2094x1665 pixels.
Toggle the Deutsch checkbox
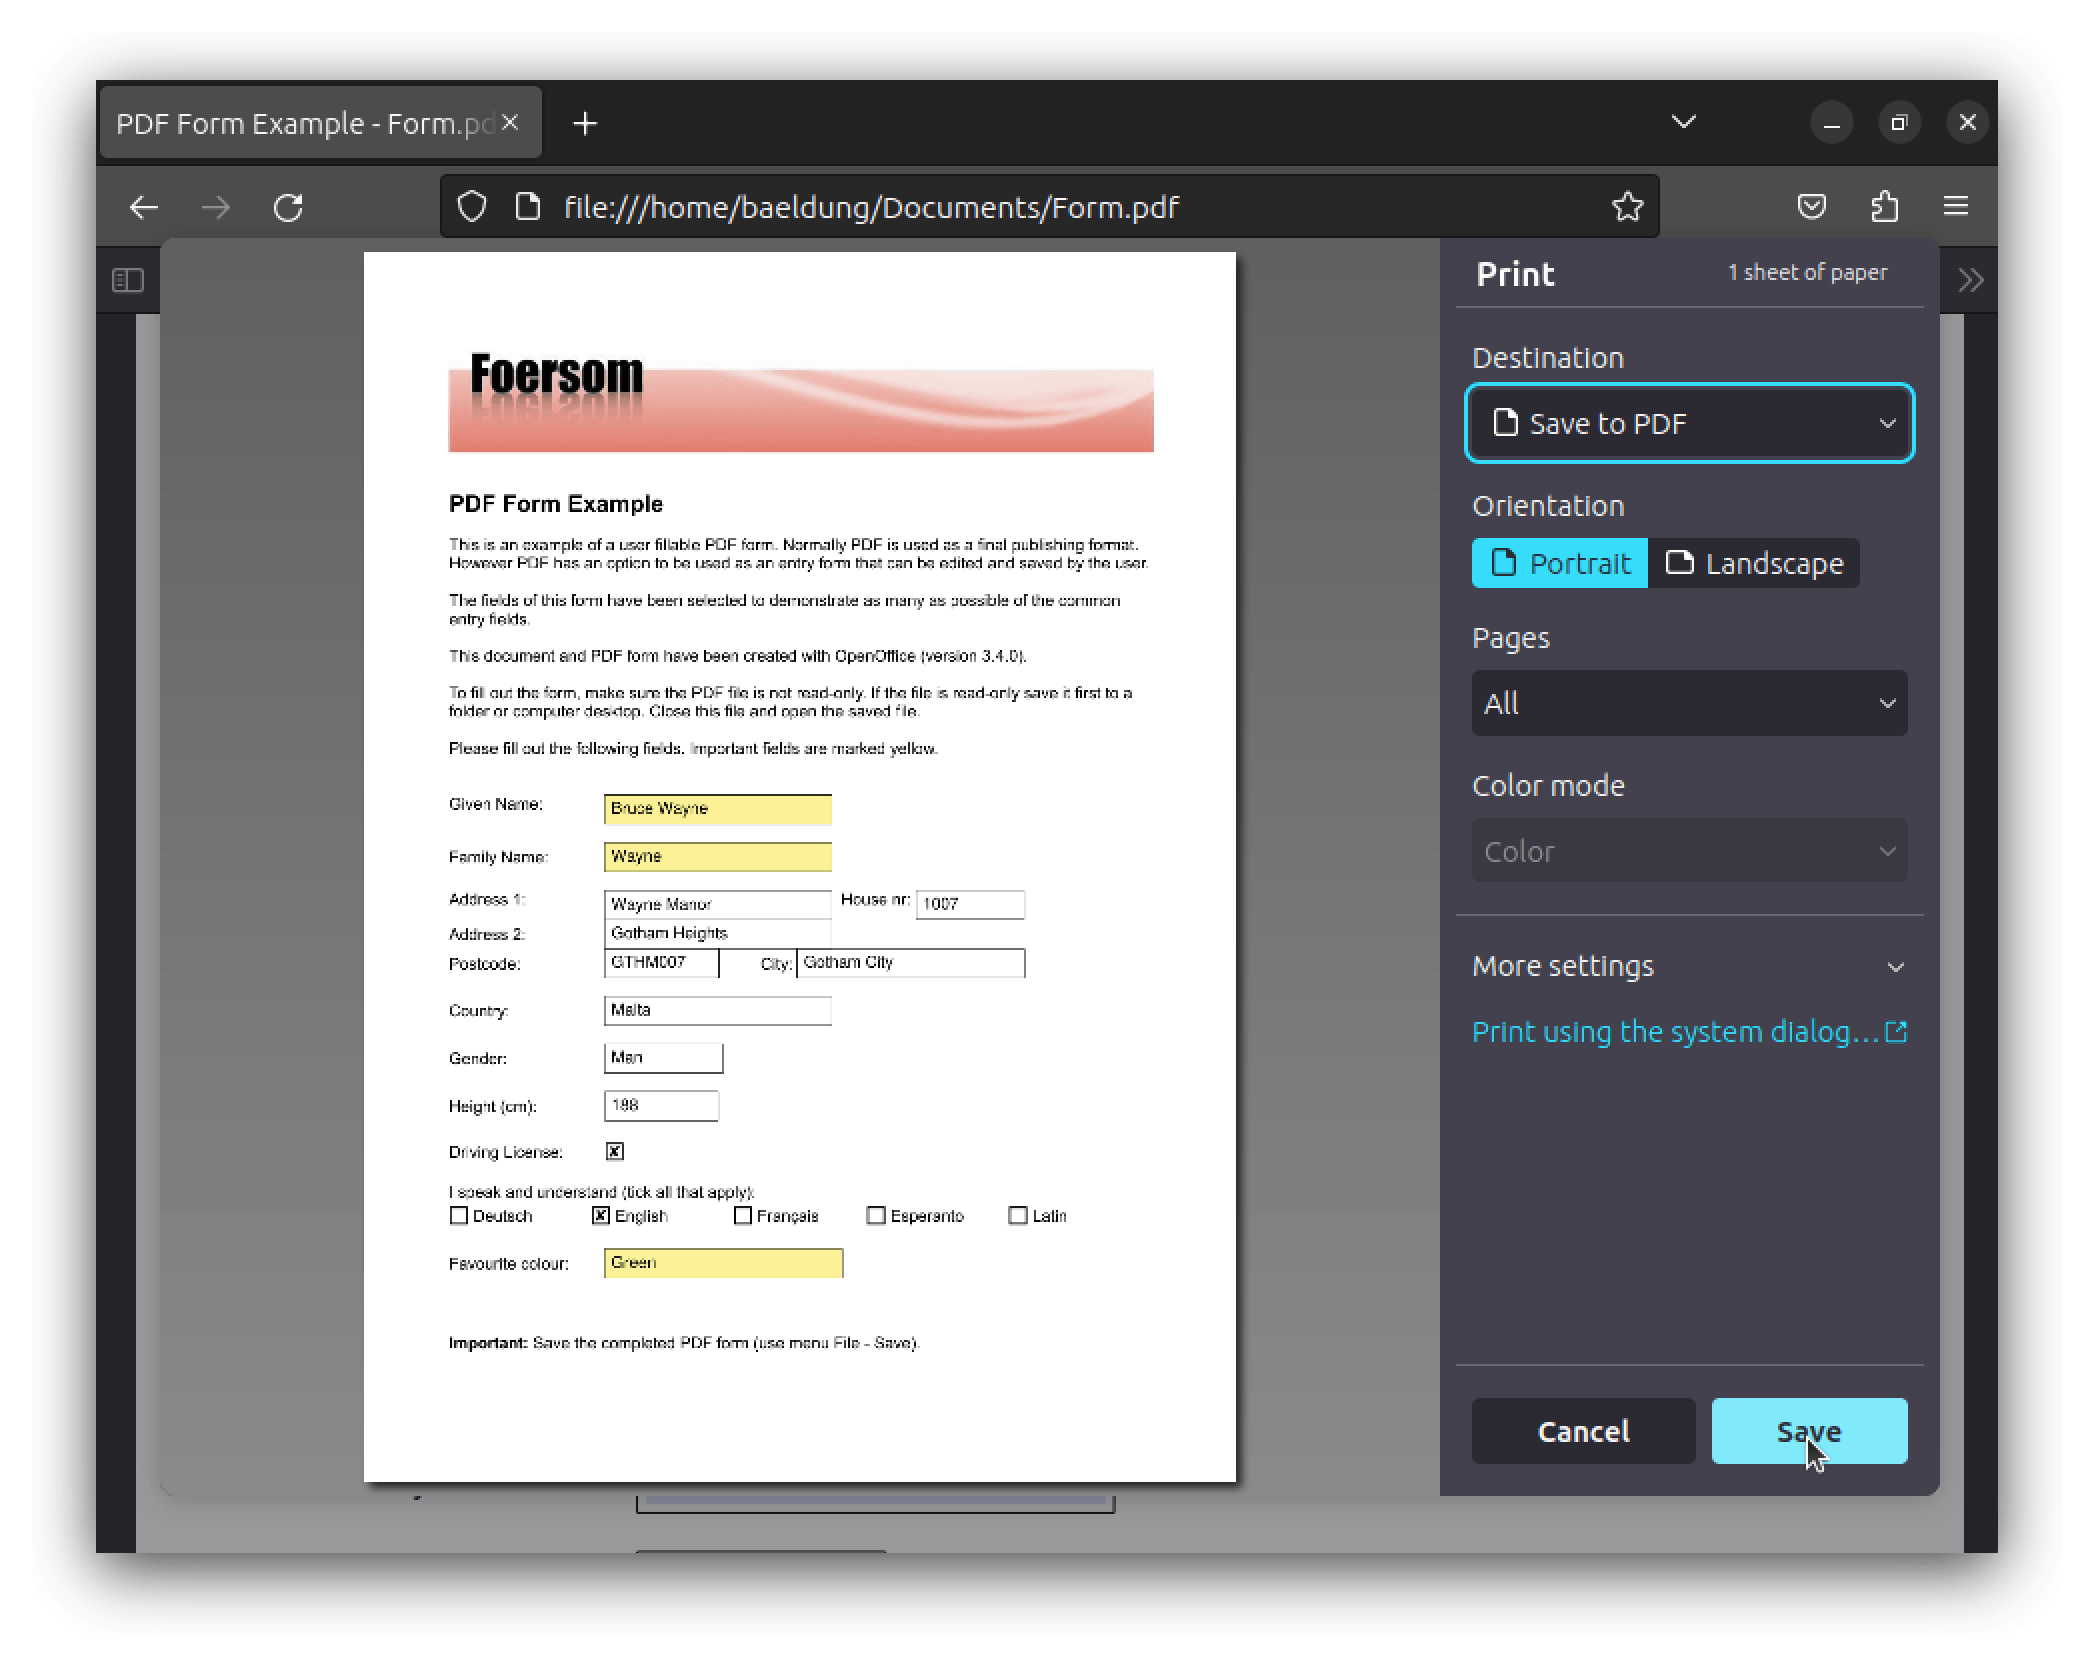(459, 1215)
